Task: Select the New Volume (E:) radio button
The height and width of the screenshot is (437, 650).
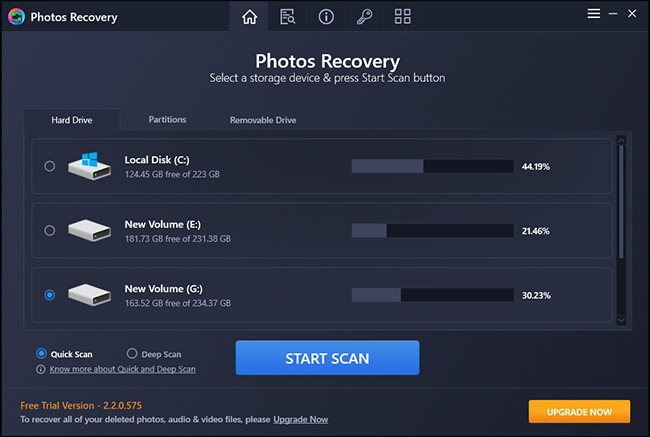Action: pos(50,231)
